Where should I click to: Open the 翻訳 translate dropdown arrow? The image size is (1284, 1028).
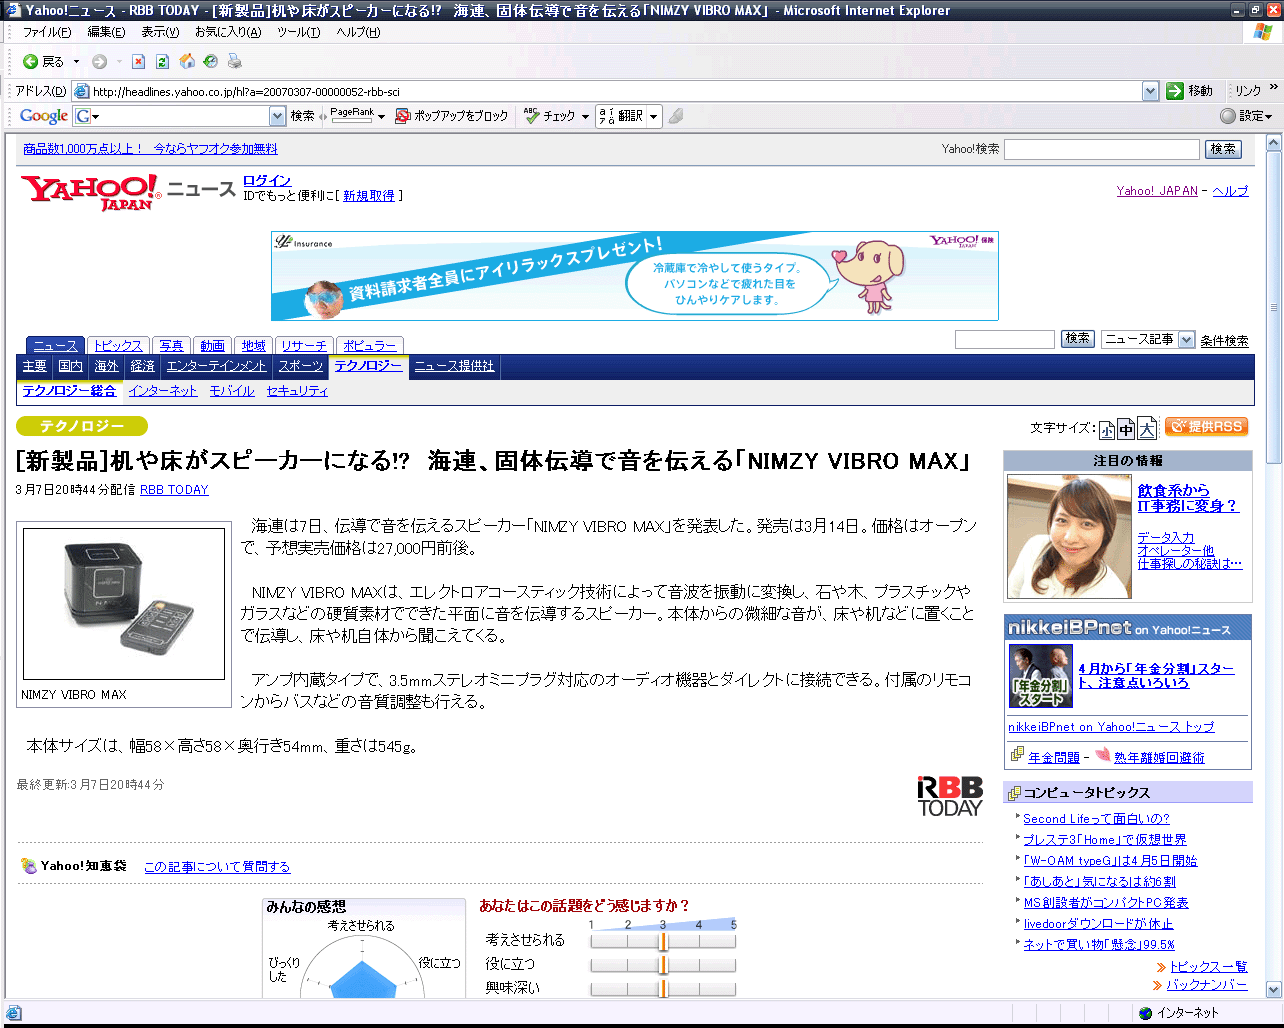point(654,117)
